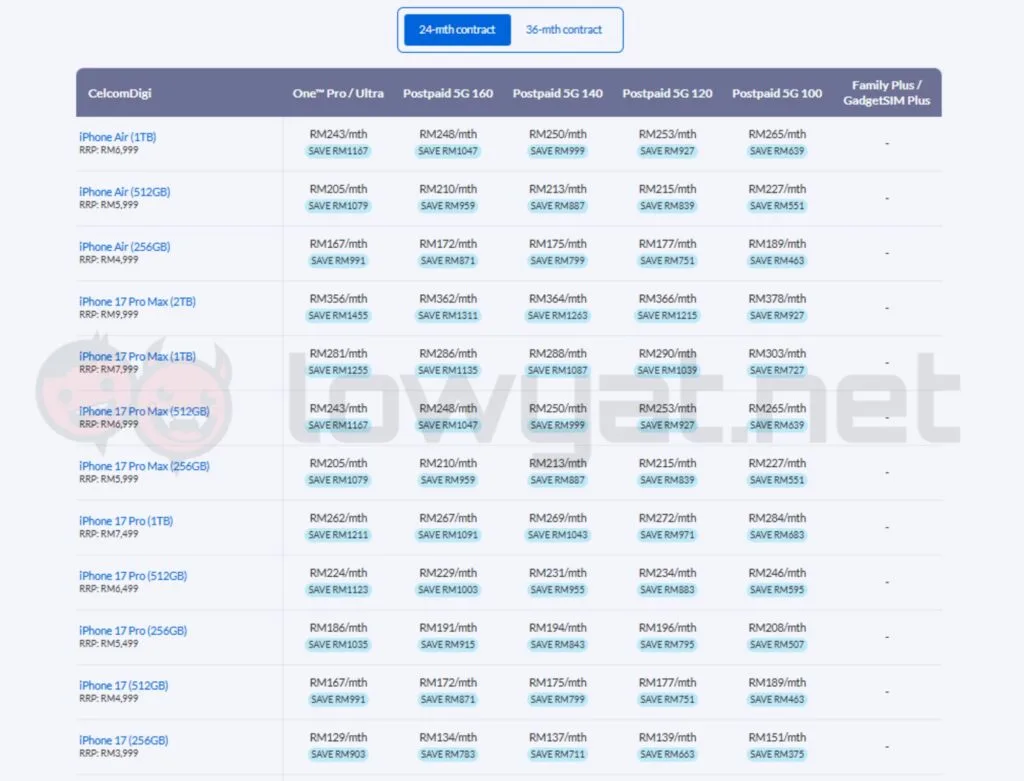Open the iPhone 17 Pro (256GB) link
Viewport: 1024px width, 781px height.
133,631
